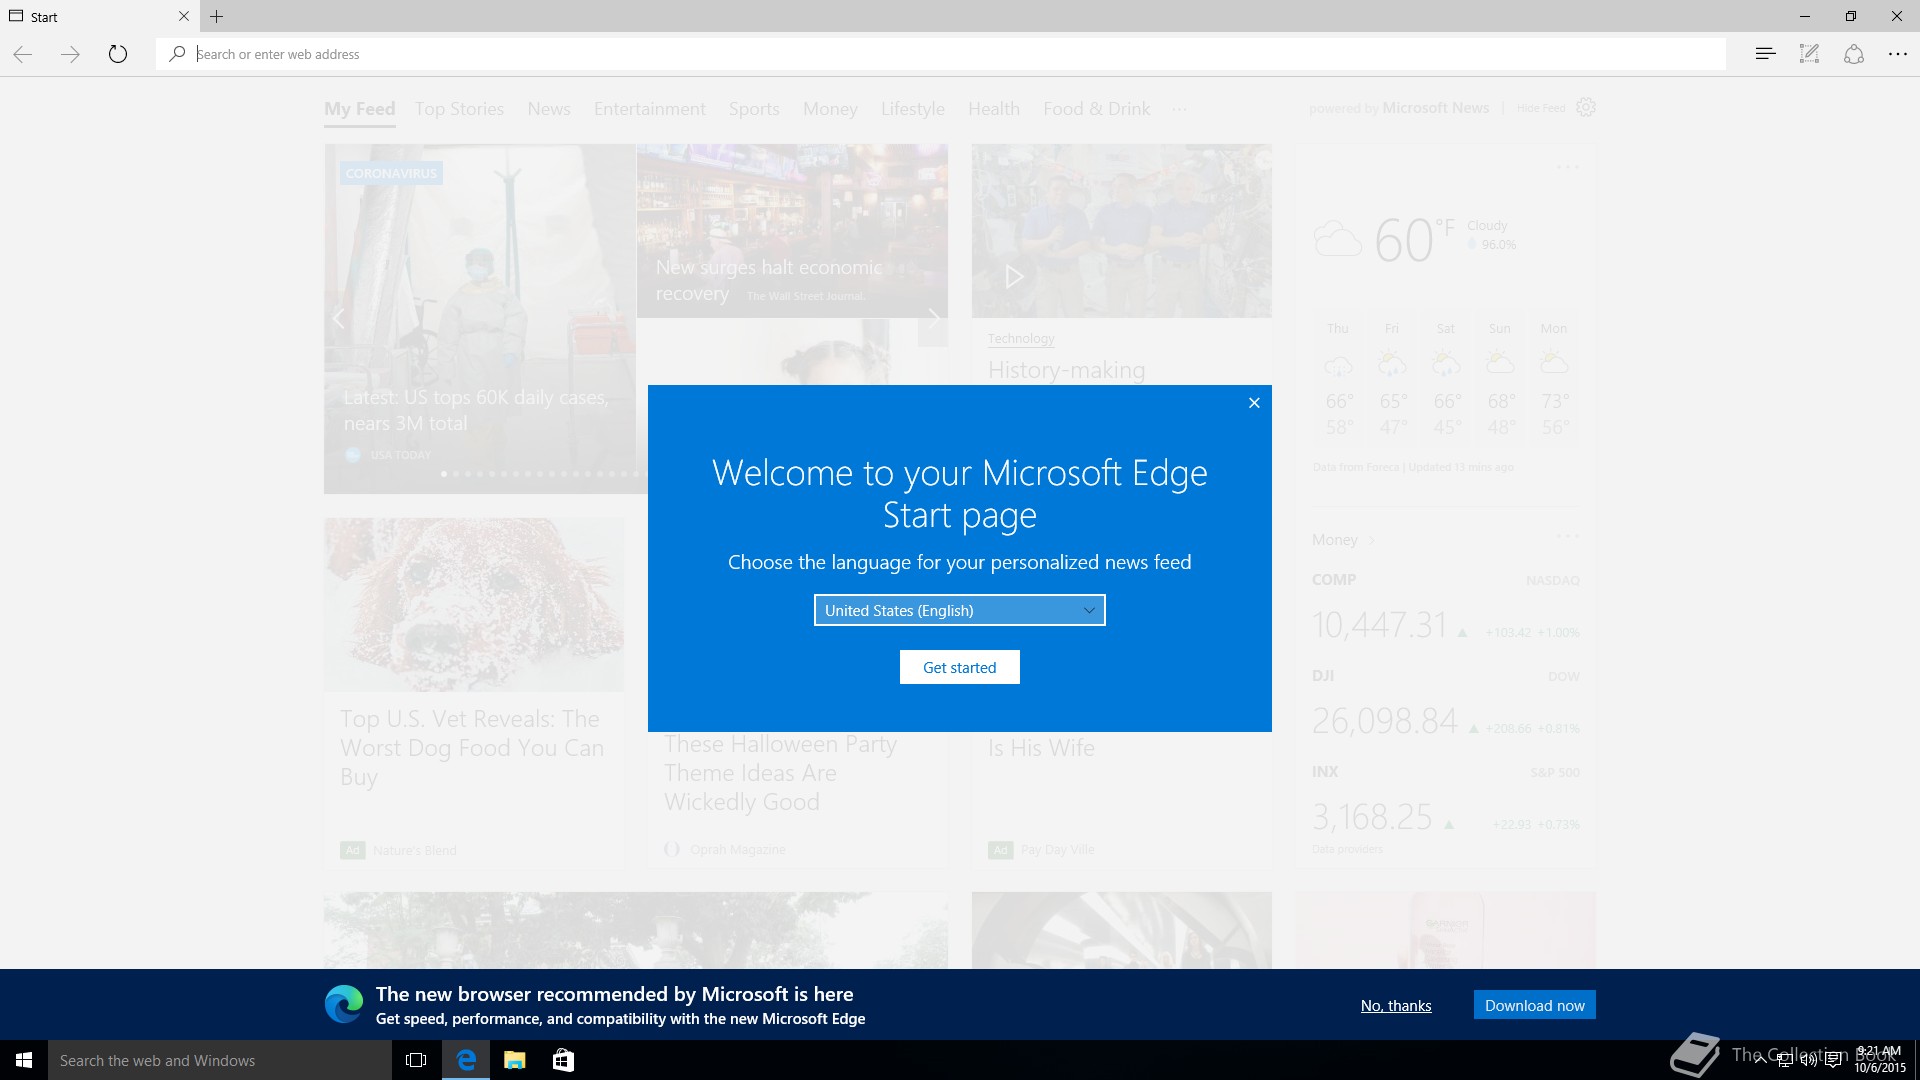The image size is (1920, 1080).
Task: Close the Start tab
Action: (x=184, y=16)
